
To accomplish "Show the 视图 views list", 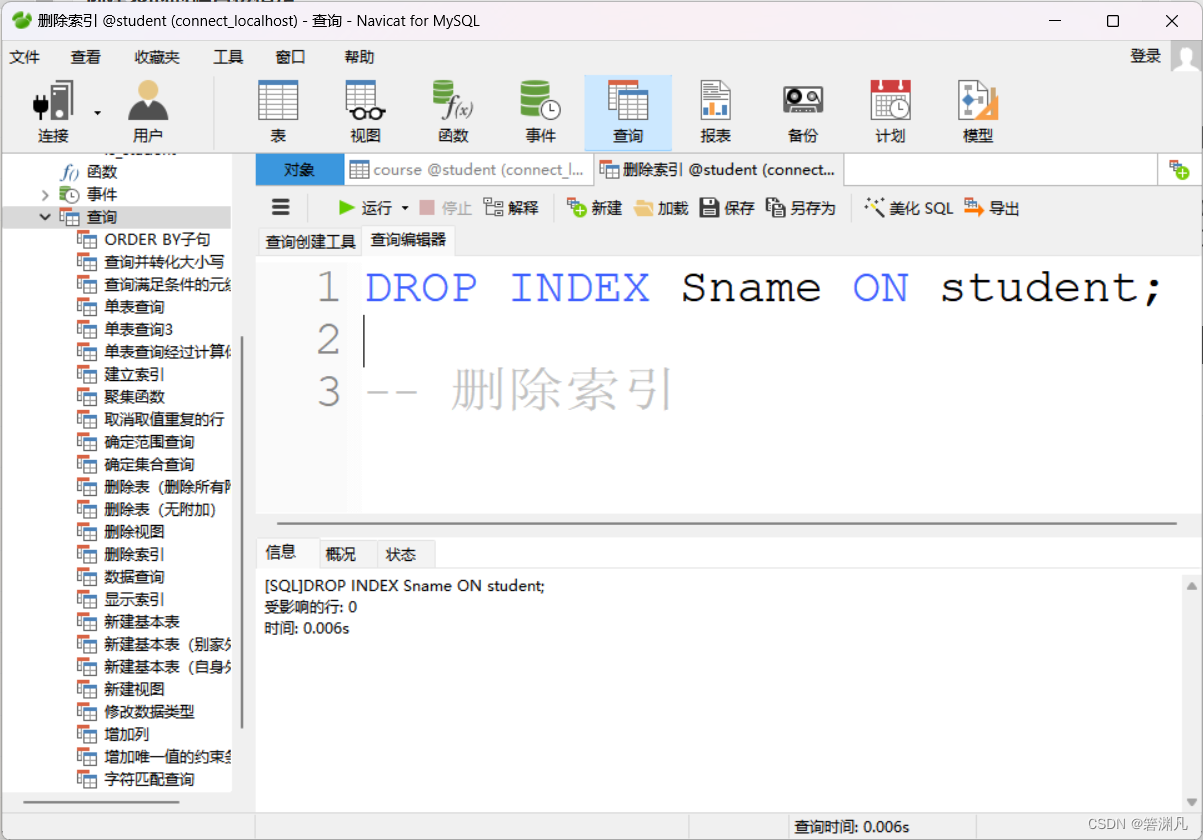I will pos(366,112).
